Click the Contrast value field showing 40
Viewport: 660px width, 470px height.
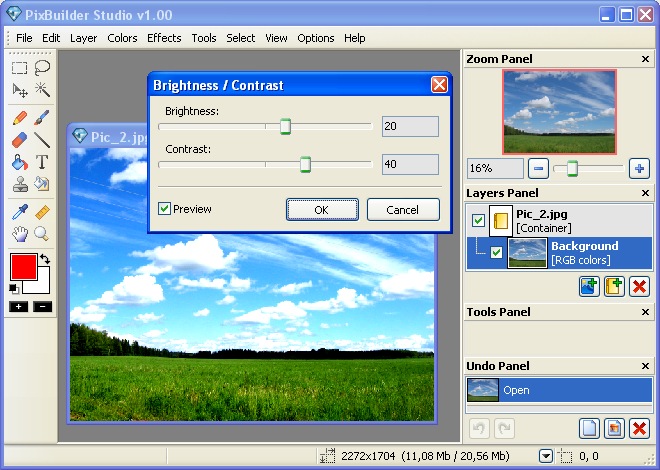tap(410, 164)
